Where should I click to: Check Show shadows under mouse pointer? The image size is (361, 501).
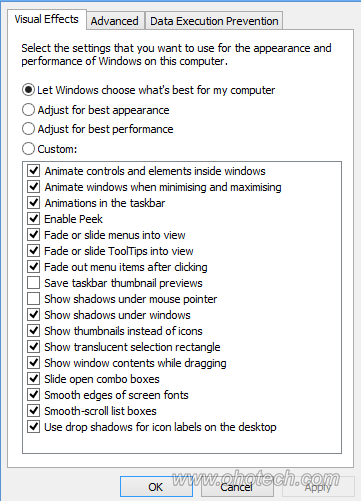34,299
